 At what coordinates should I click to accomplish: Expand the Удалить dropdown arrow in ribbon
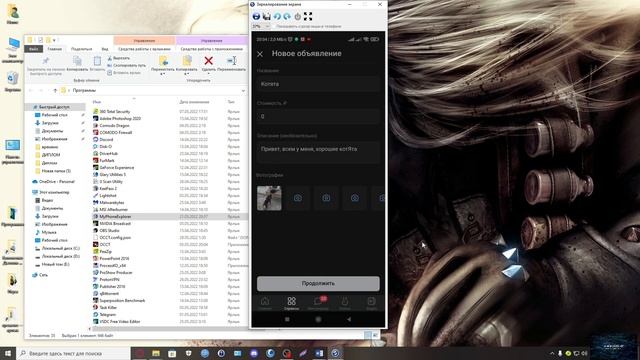click(x=209, y=74)
